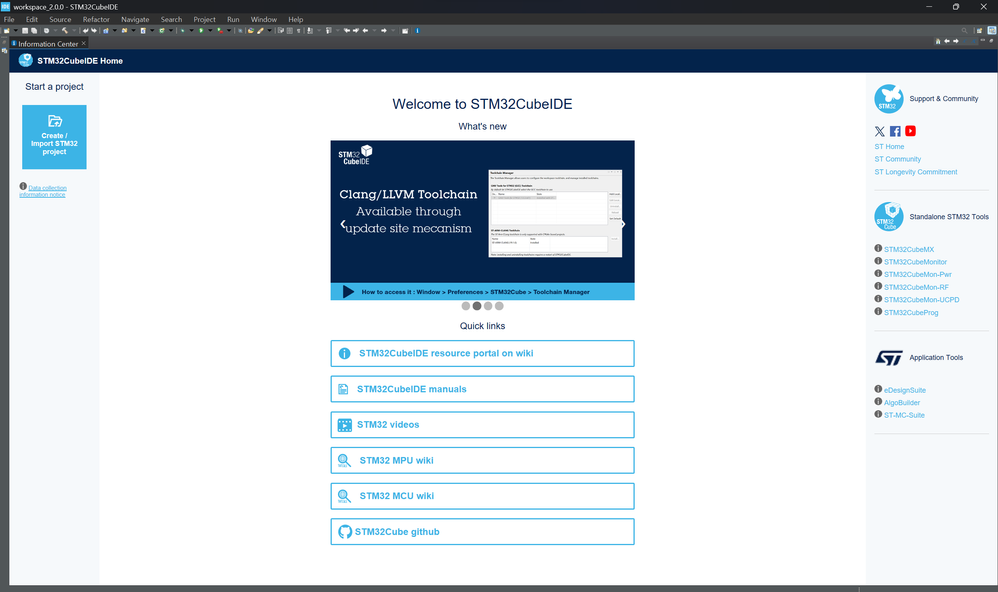This screenshot has height=592, width=998.
Task: Click the build hammer icon in toolbar
Action: (65, 31)
